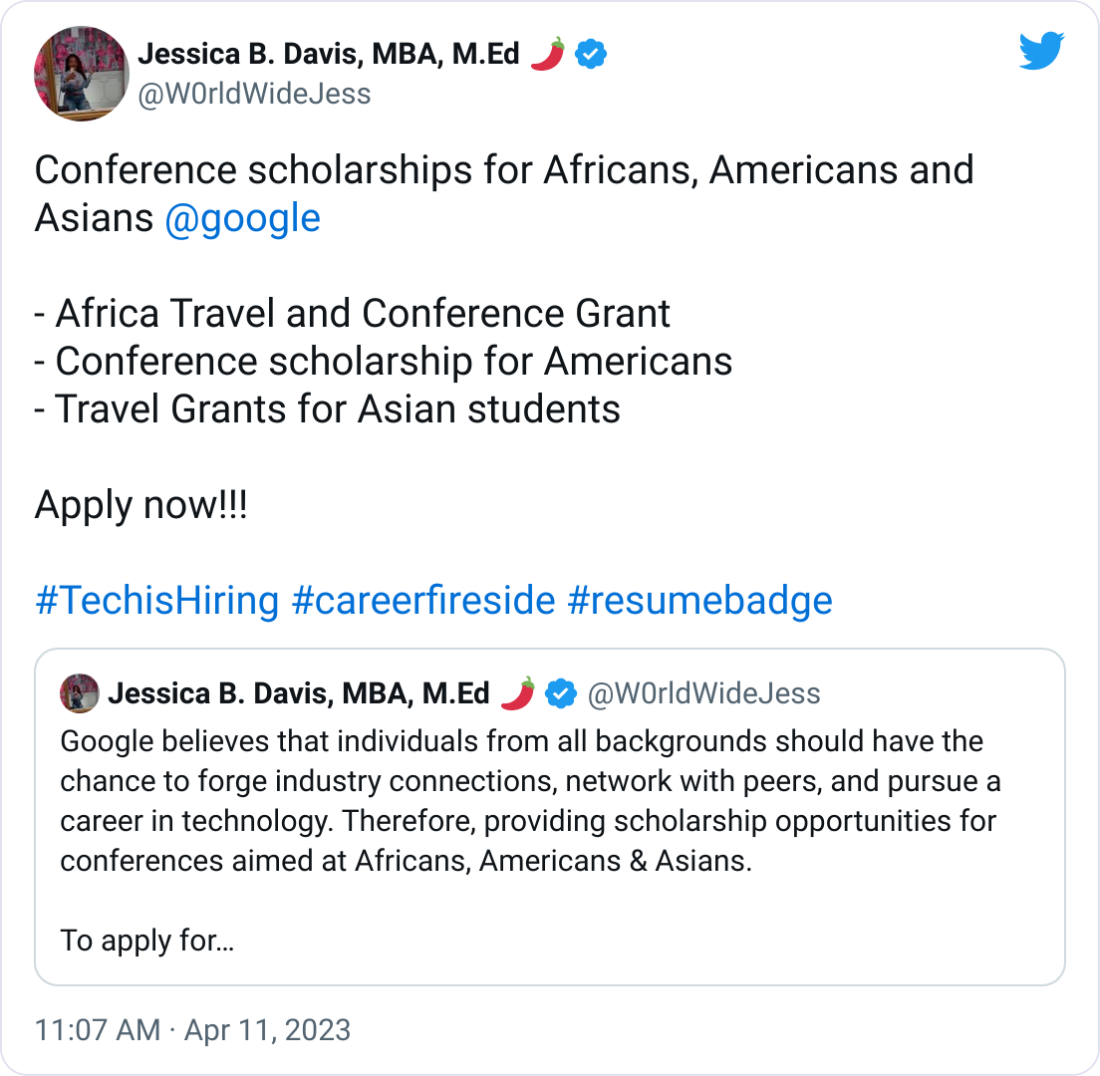This screenshot has height=1076, width=1100.
Task: Open Jessica's profile picture
Action: coord(81,73)
